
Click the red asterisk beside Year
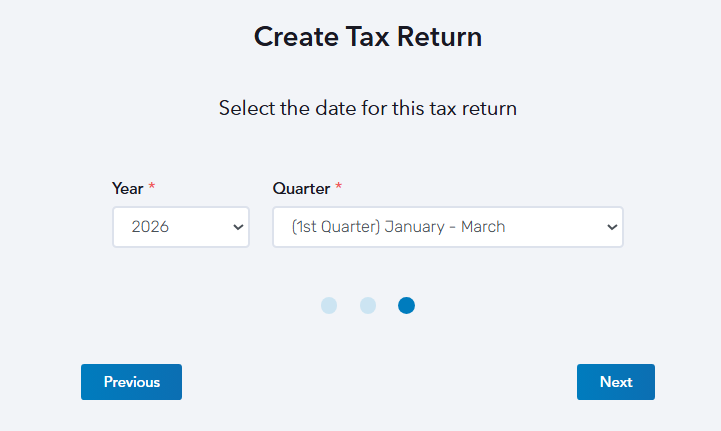point(152,187)
